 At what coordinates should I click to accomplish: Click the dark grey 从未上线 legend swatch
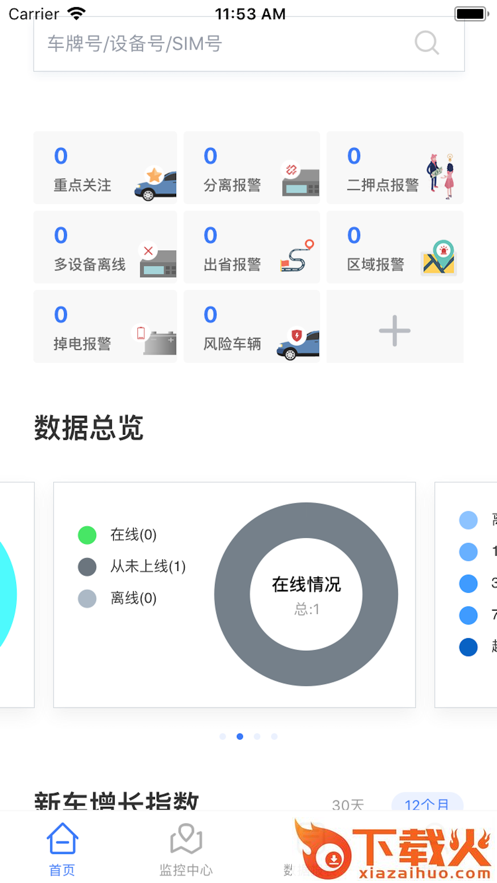tap(87, 567)
